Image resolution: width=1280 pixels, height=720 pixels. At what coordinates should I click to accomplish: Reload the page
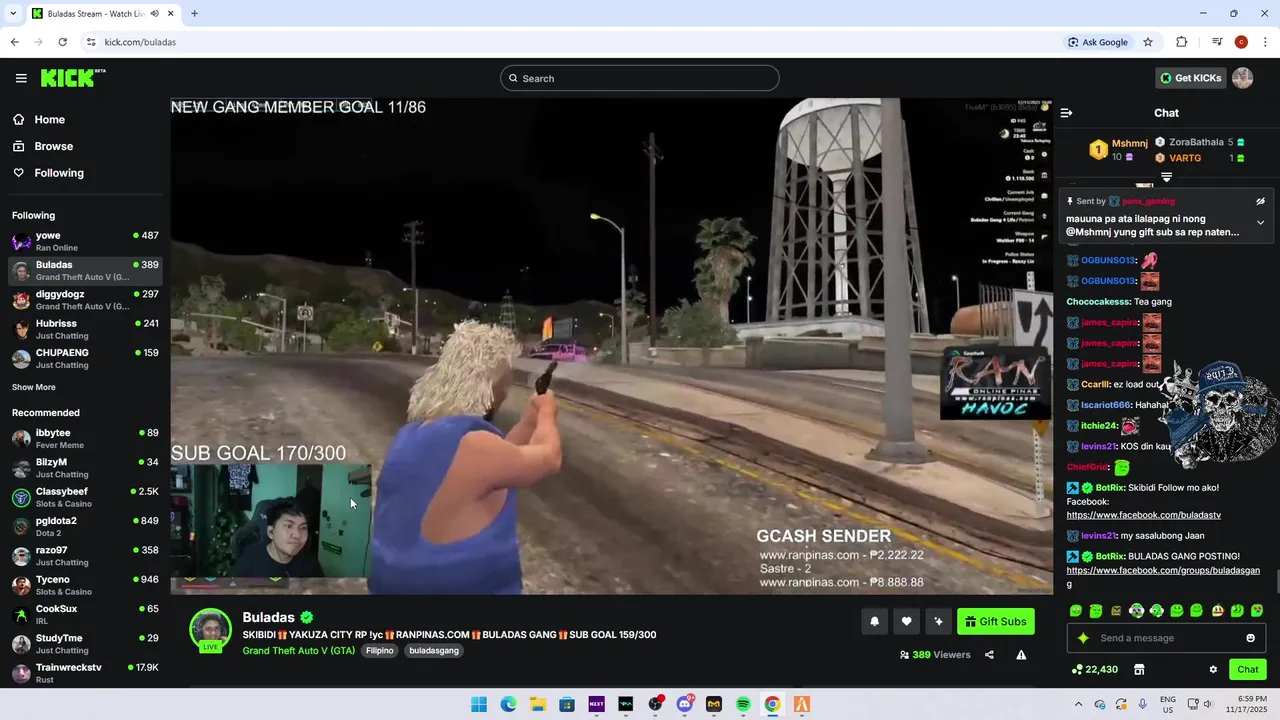(62, 42)
